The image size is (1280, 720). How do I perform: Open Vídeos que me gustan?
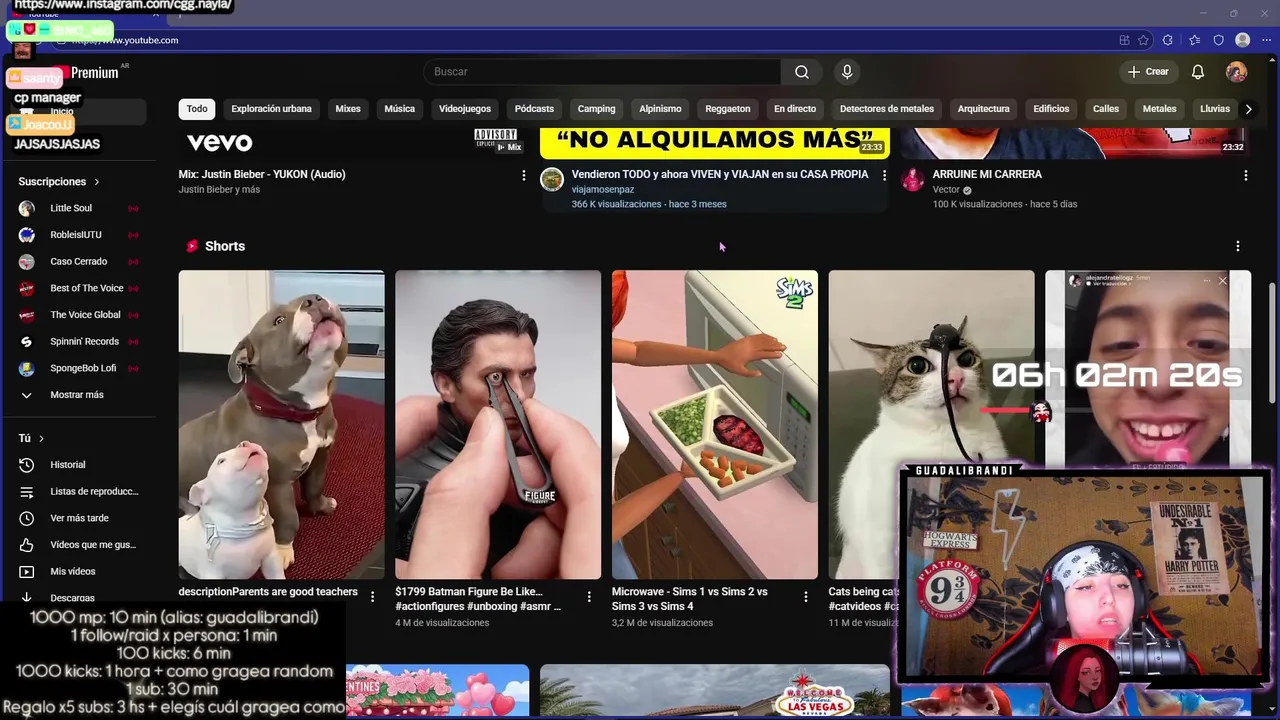pyautogui.click(x=80, y=545)
